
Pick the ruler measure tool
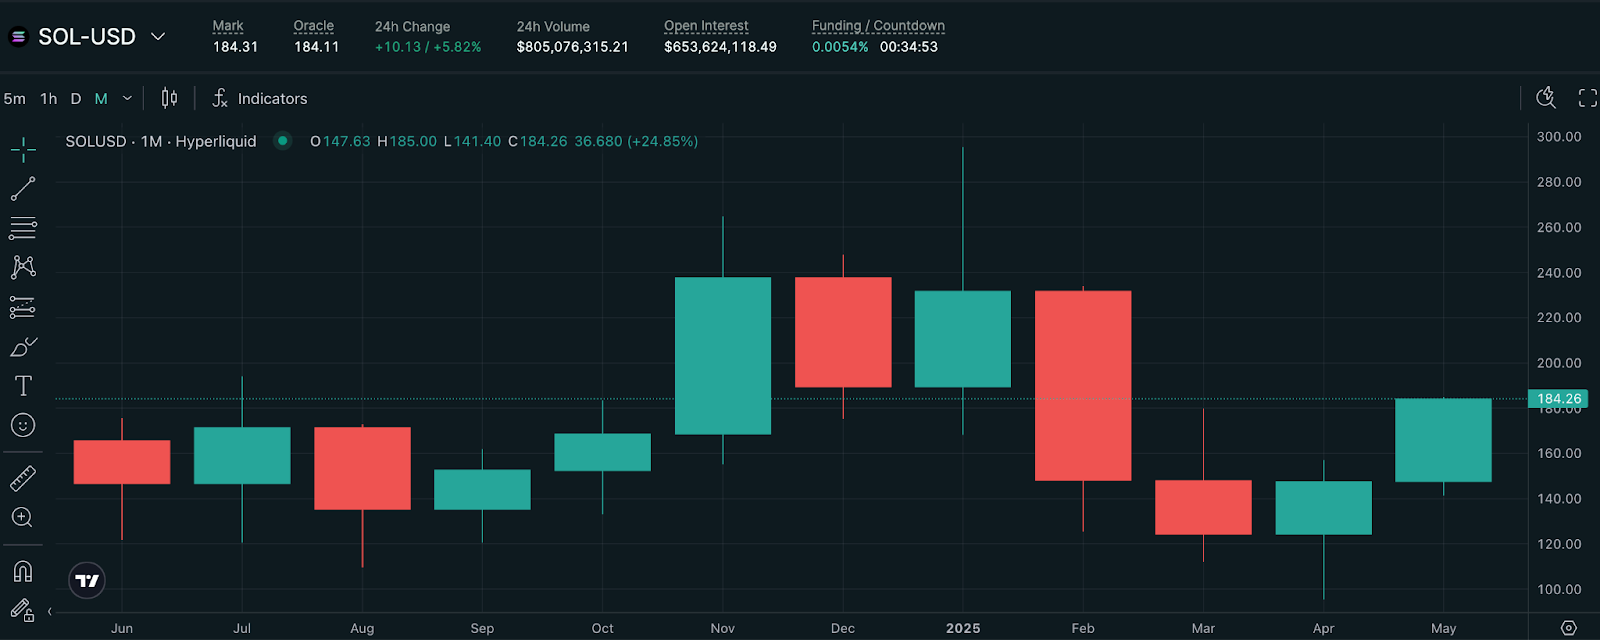(x=23, y=478)
